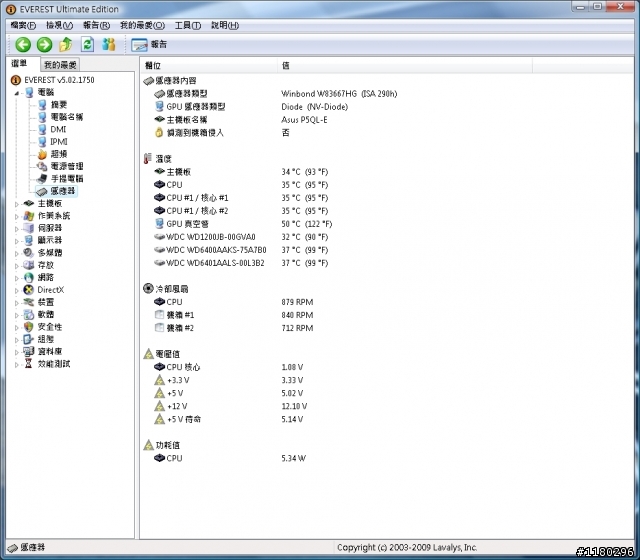Click the lock icon on chassis intrusion row
Image resolution: width=640 pixels, height=560 pixels.
coord(159,133)
